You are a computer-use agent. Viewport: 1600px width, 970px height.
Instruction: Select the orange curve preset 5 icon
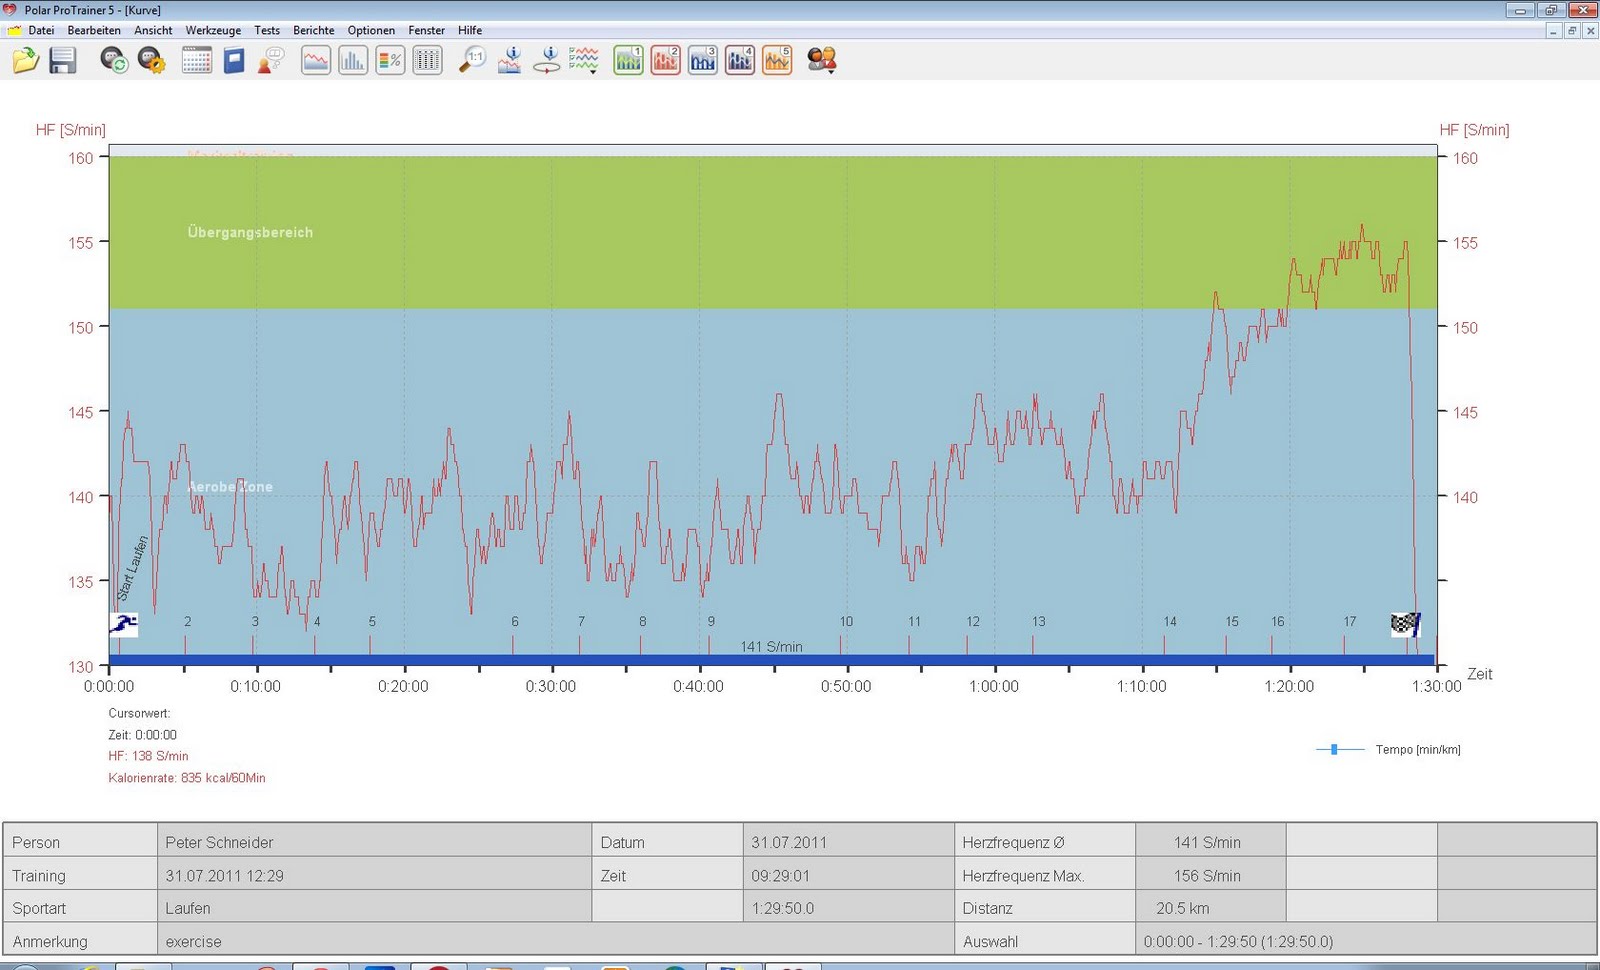coord(777,60)
